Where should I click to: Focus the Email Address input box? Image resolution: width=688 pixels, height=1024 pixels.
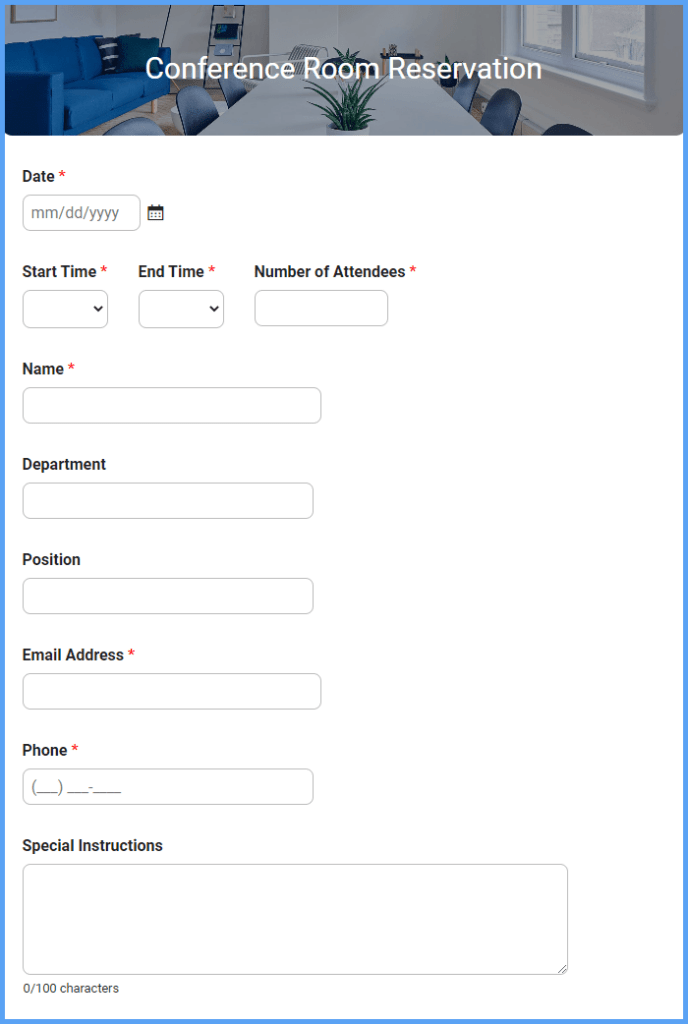pos(172,692)
